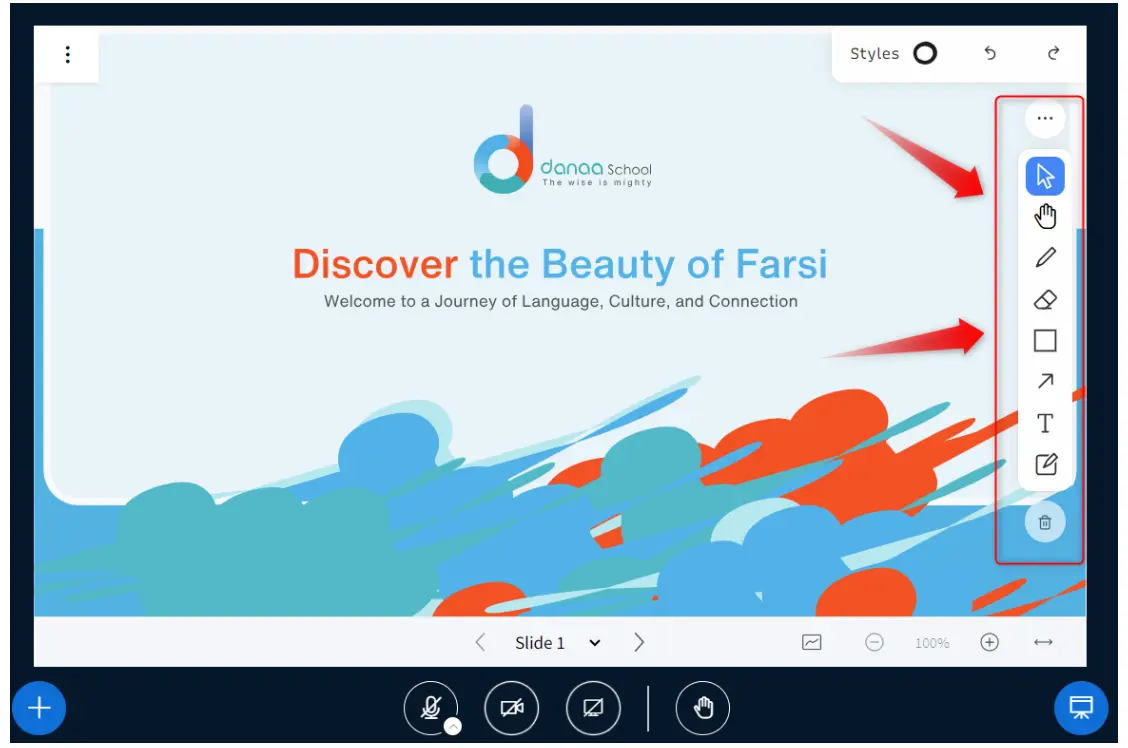The width and height of the screenshot is (1128, 748).
Task: Pick the Sticky note tool
Action: coord(1045,464)
